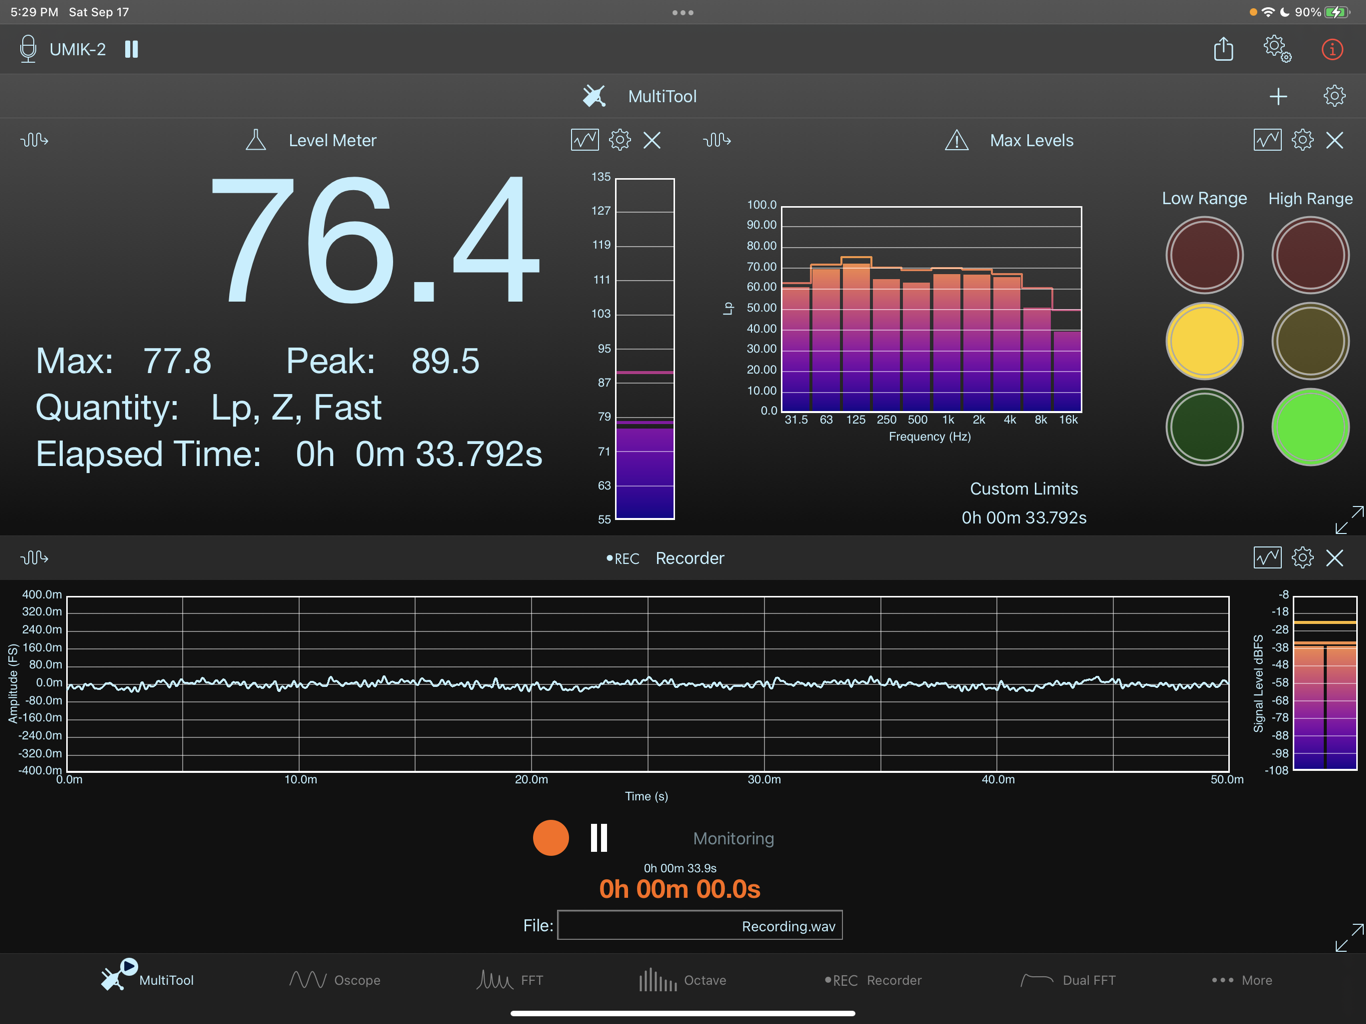
Task: Tap the Custom Limits label
Action: point(1024,489)
